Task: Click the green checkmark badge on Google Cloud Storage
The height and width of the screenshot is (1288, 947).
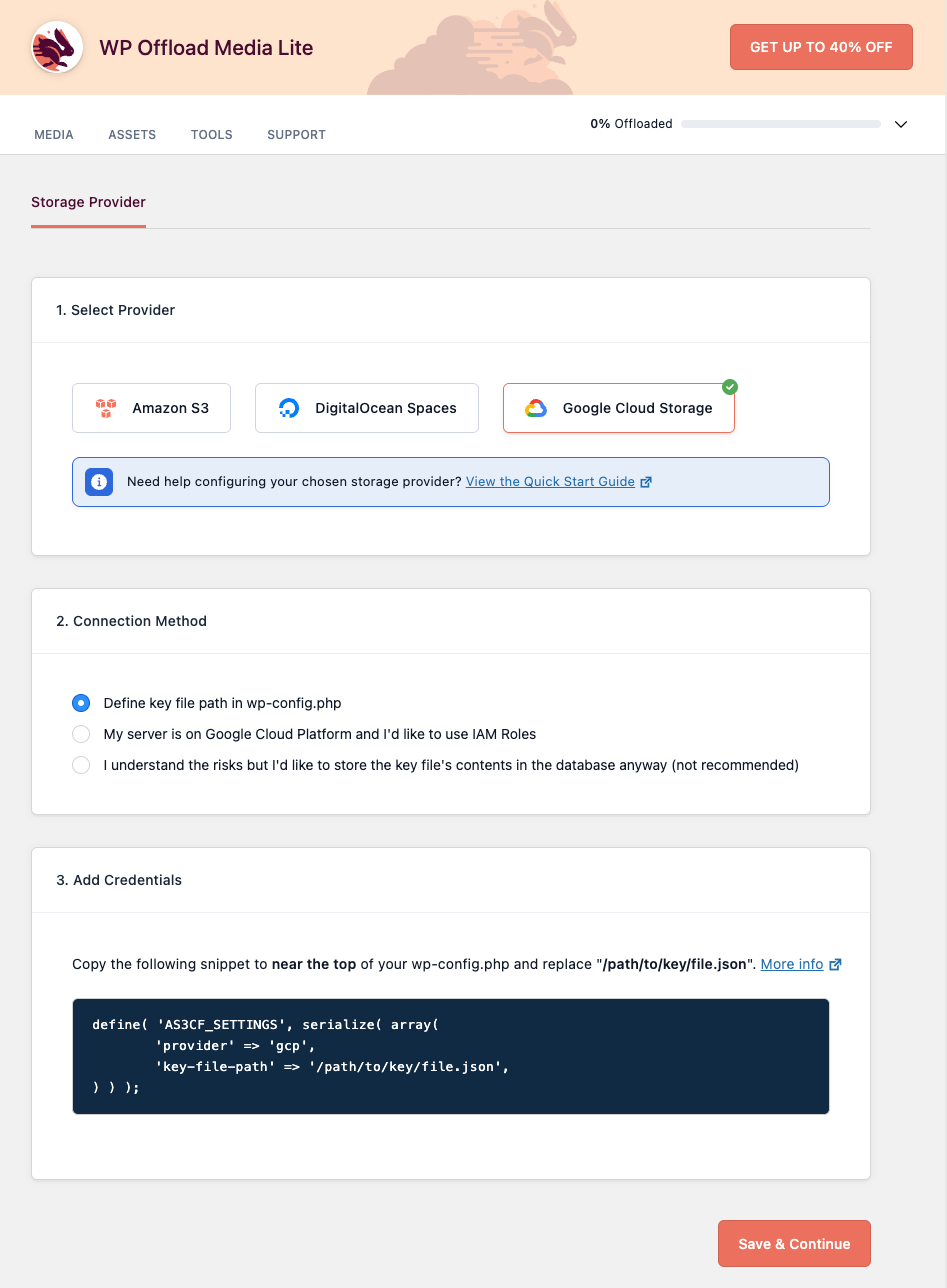Action: (x=730, y=386)
